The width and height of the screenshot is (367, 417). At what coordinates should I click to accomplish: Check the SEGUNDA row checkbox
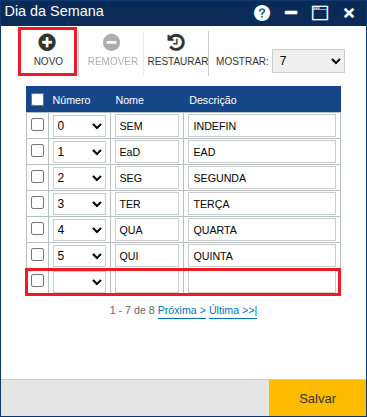coord(37,177)
